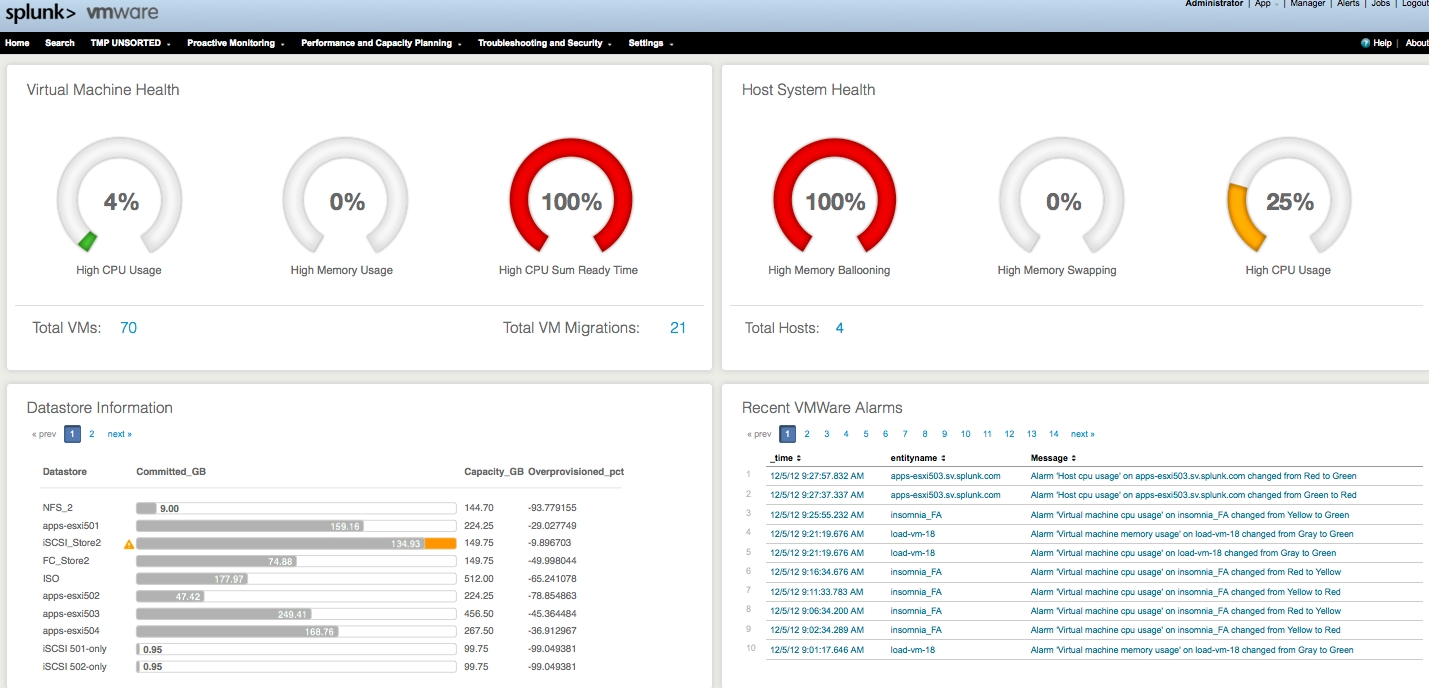Screen dimensions: 1429x688
Task: Open alarm timestamp 12/5/12 9:25:55.232 AM
Action: coord(817,514)
